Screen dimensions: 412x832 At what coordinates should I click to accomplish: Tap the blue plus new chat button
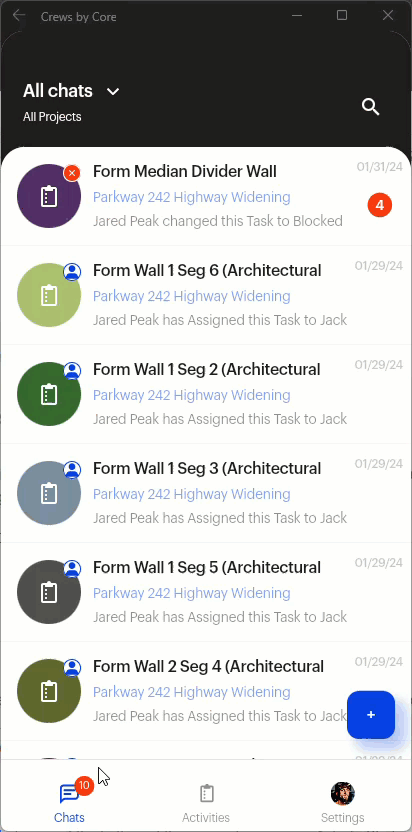[371, 715]
